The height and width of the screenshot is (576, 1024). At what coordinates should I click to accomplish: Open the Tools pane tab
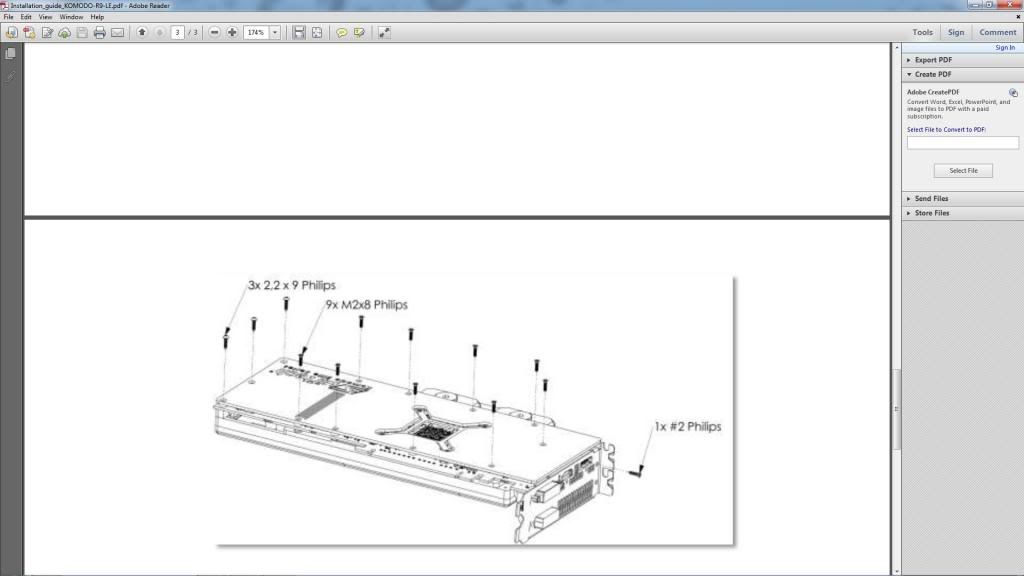coord(922,32)
